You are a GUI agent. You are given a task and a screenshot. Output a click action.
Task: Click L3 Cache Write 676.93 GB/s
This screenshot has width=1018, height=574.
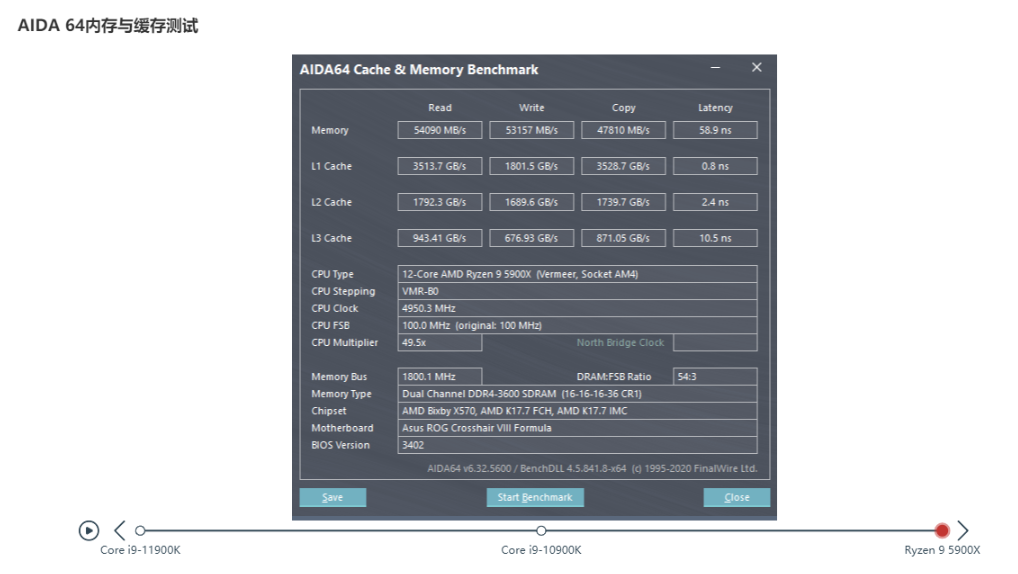(x=532, y=238)
